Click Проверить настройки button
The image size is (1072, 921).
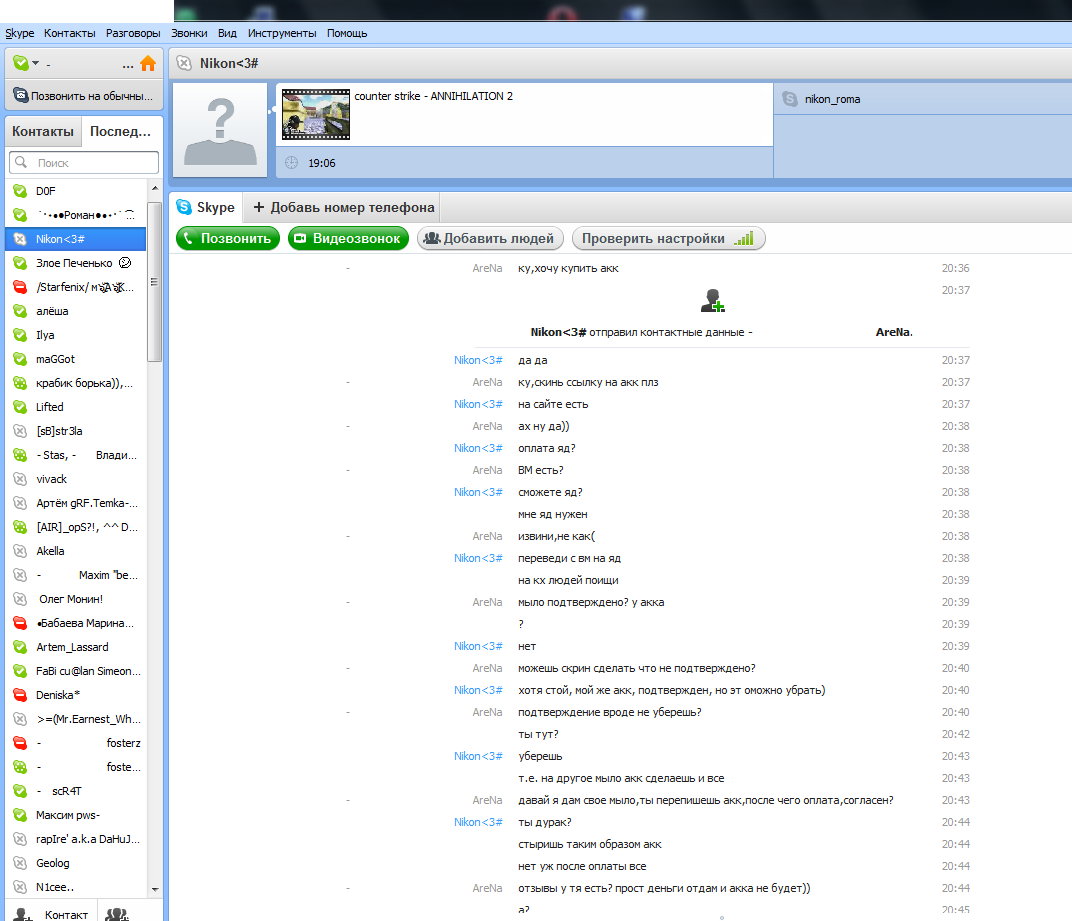(668, 238)
